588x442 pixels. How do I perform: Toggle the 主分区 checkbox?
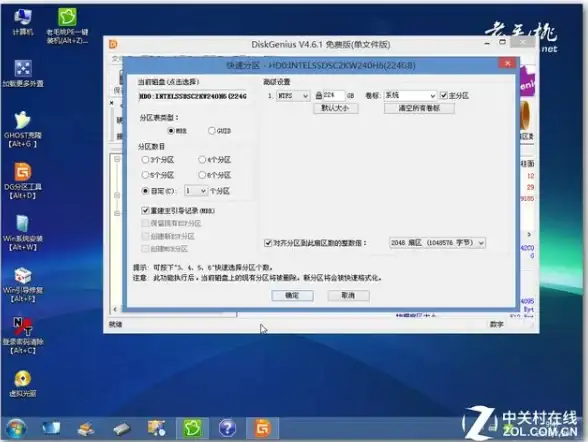444,95
